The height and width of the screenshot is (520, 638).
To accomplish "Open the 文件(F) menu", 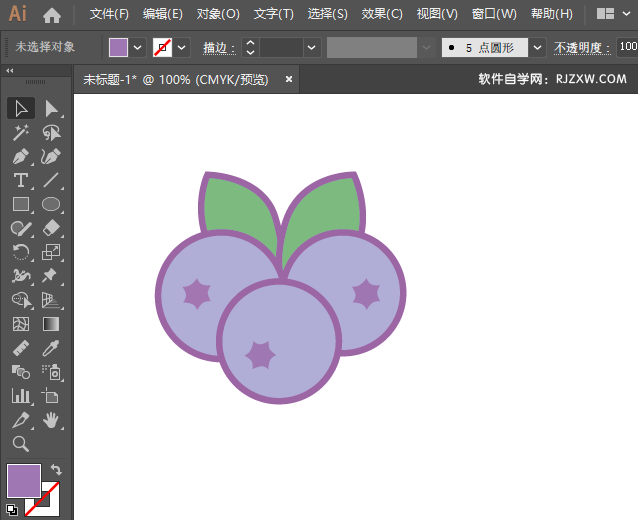I will [109, 14].
